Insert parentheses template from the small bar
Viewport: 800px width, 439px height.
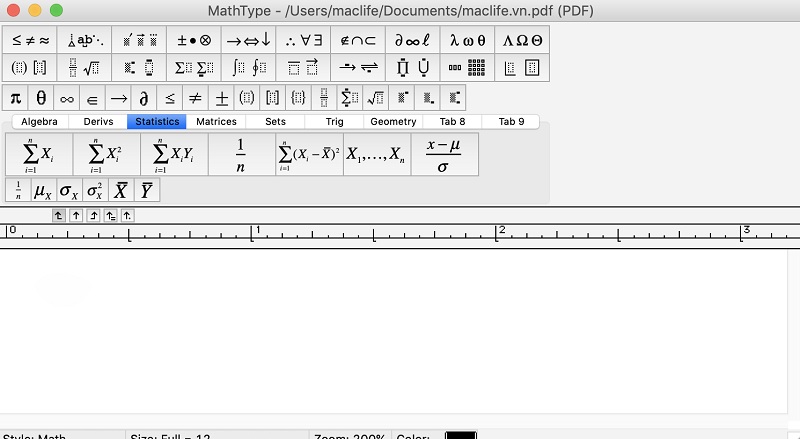(x=247, y=98)
